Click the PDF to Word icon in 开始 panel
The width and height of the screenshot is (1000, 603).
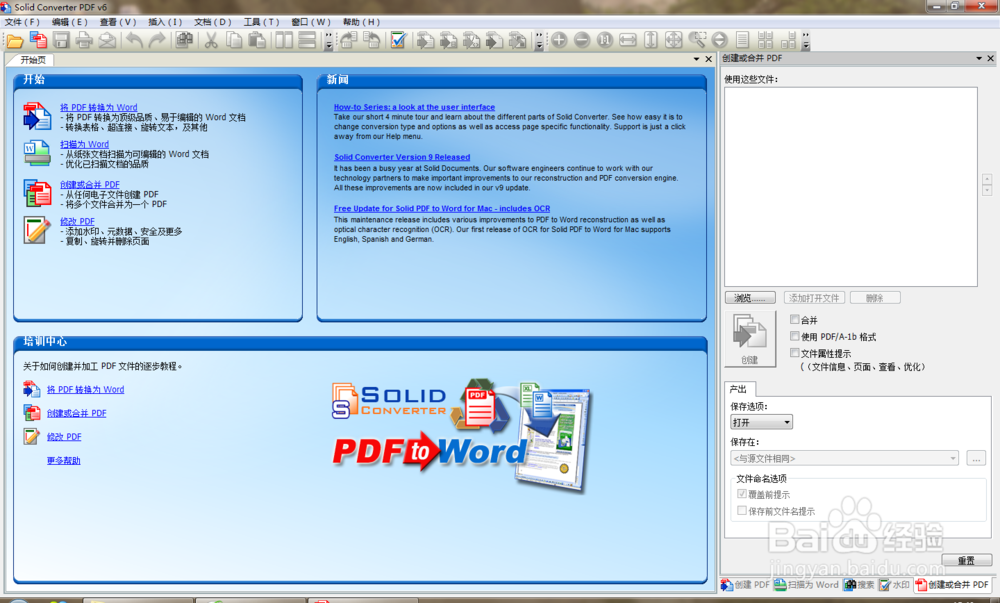click(37, 117)
